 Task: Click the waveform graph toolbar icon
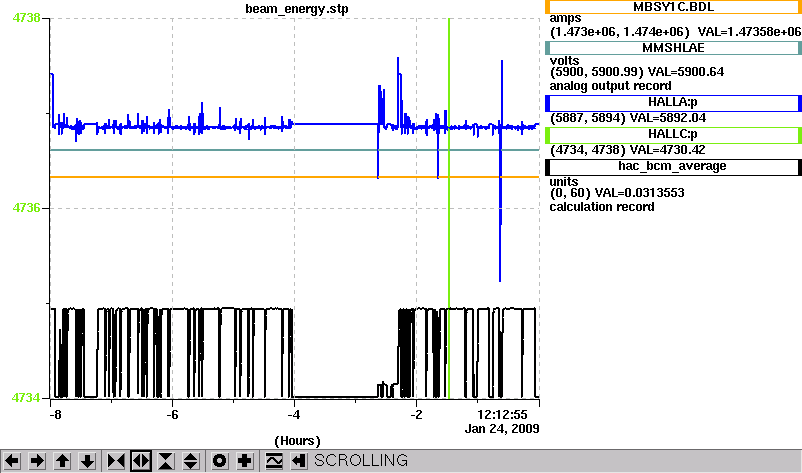pos(274,461)
